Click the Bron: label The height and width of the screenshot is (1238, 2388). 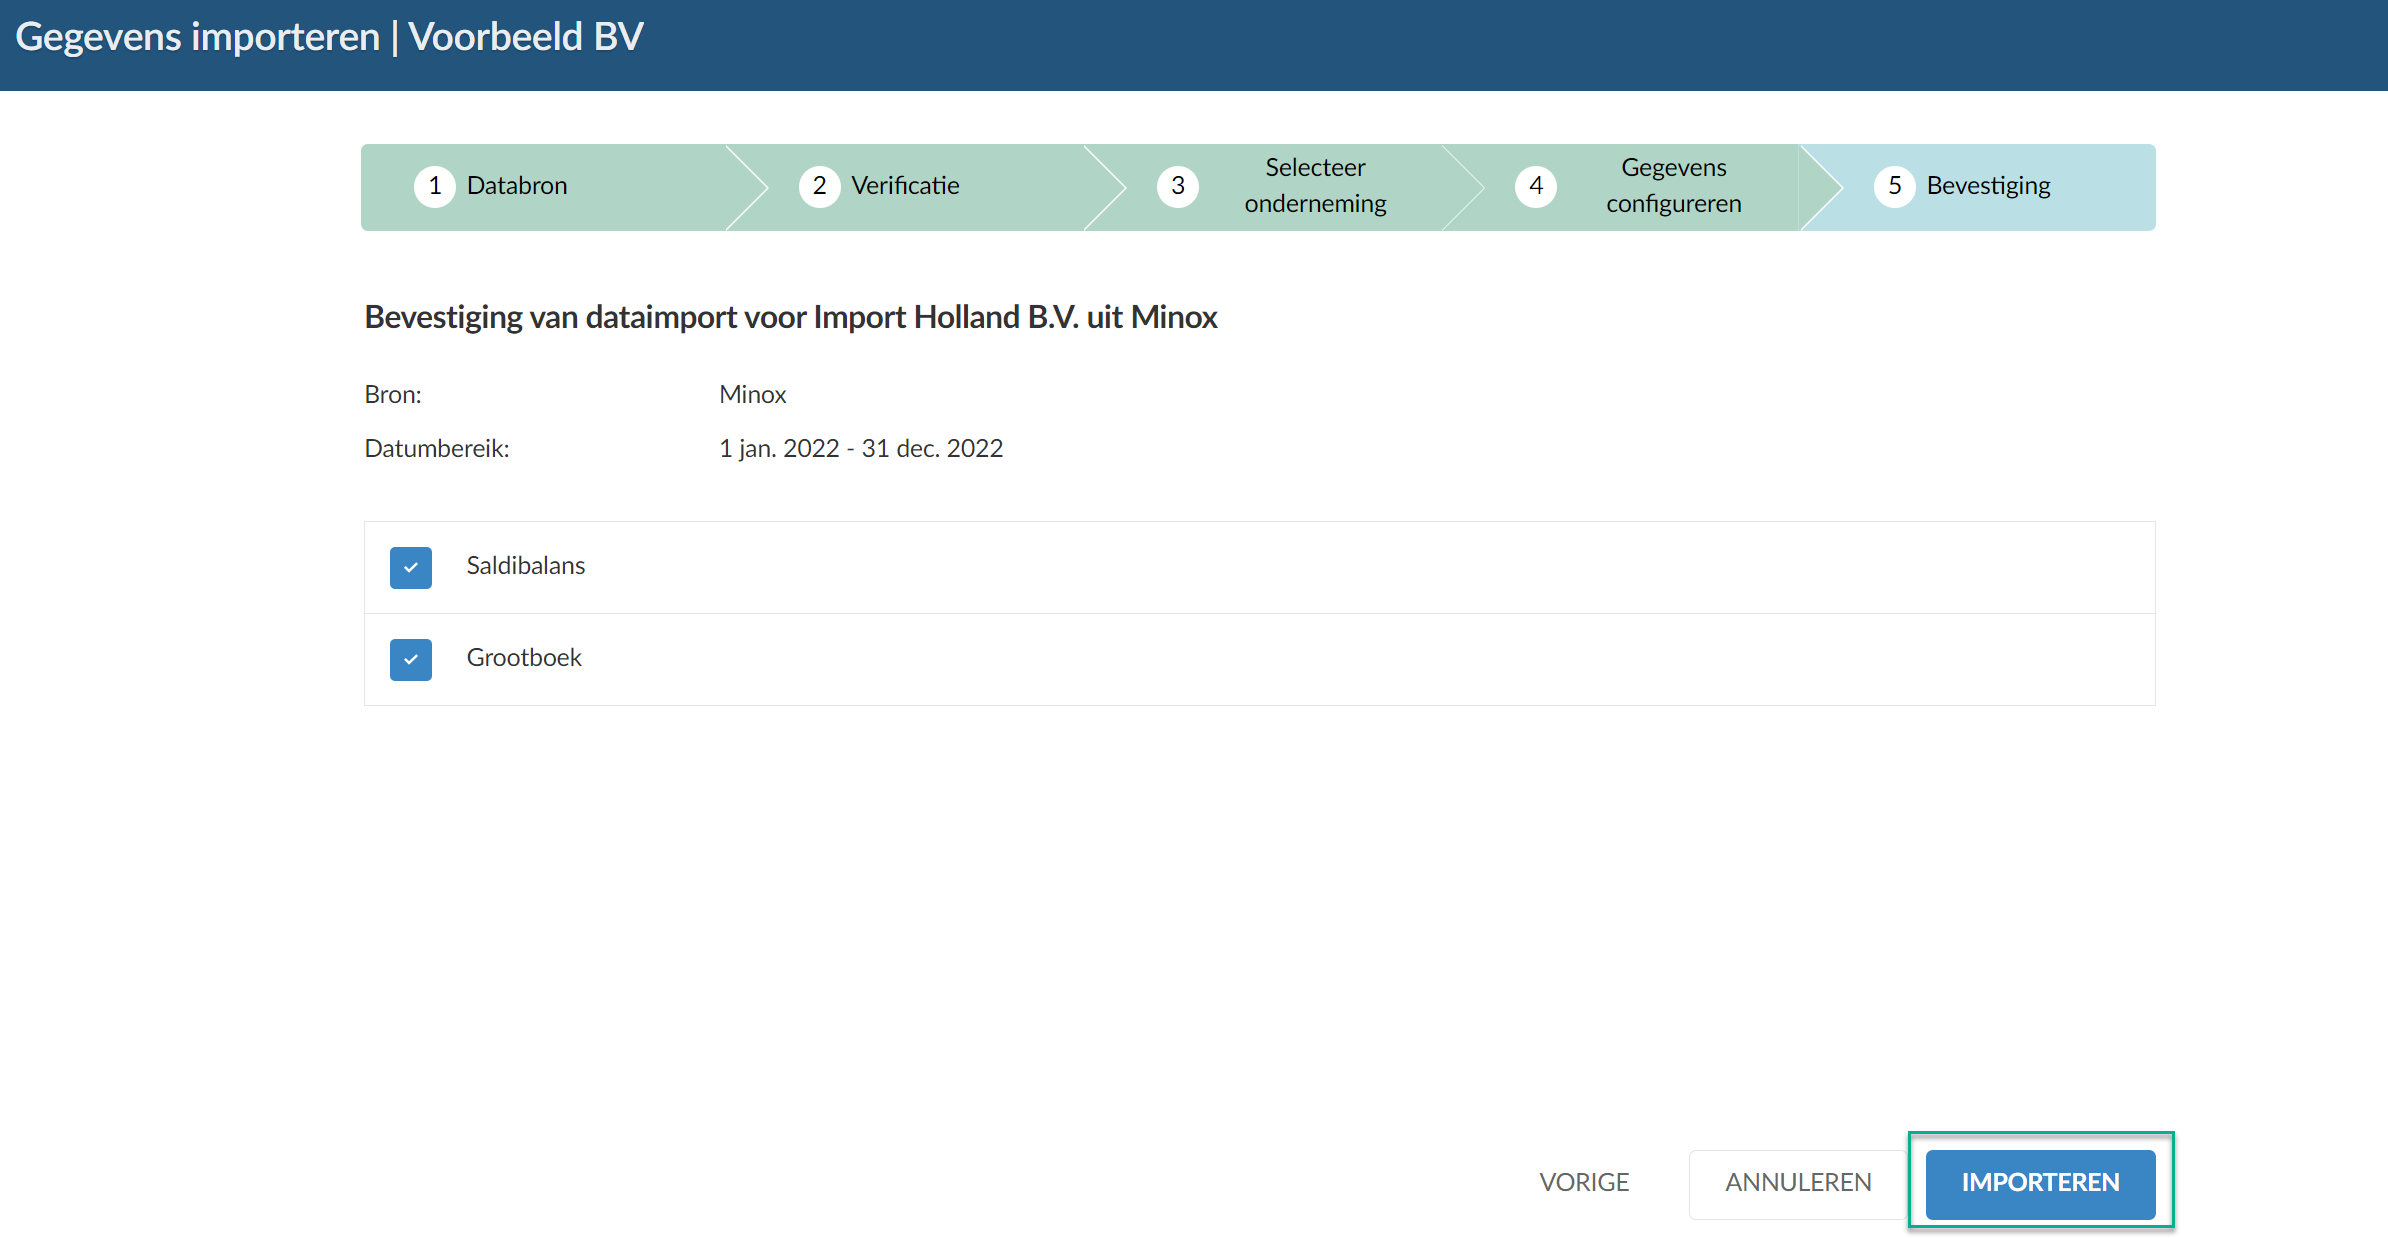point(393,395)
